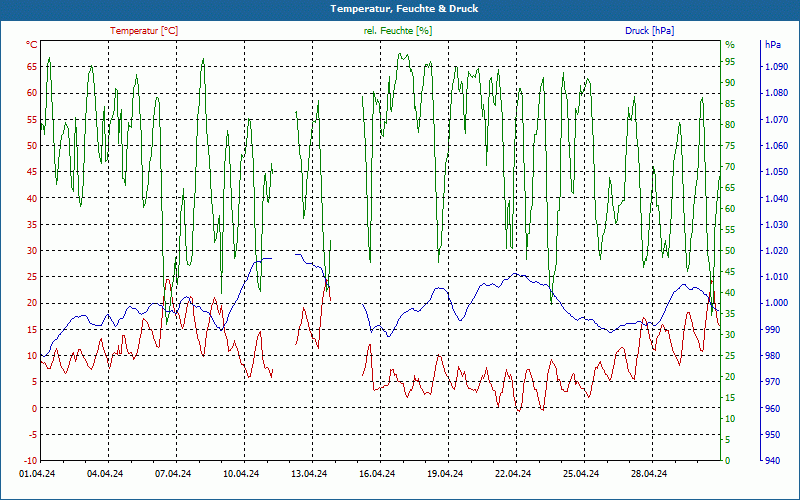
Task: Click the 1.090 tick on pressure axis
Action: tap(777, 67)
